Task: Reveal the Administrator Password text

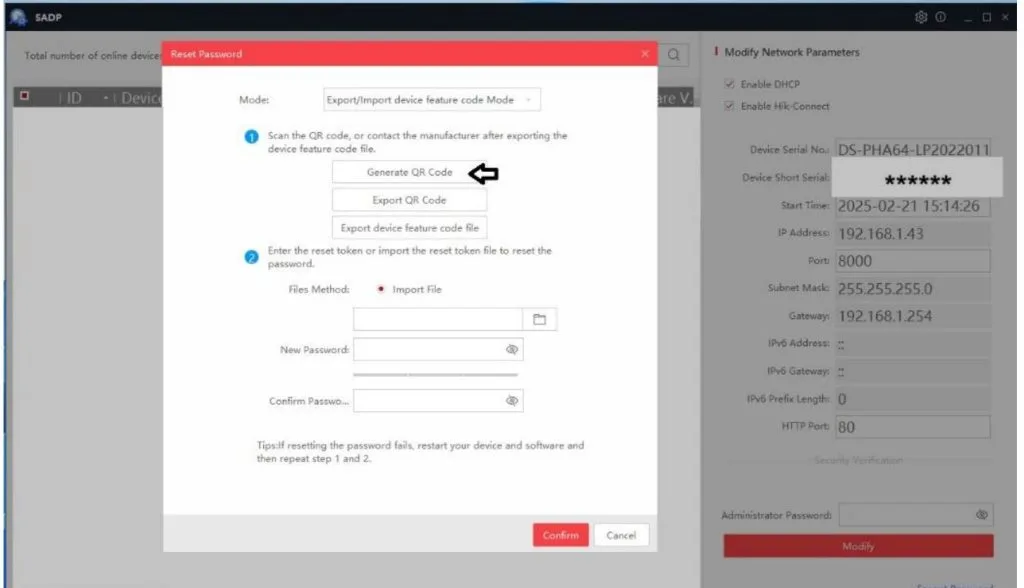Action: (982, 515)
